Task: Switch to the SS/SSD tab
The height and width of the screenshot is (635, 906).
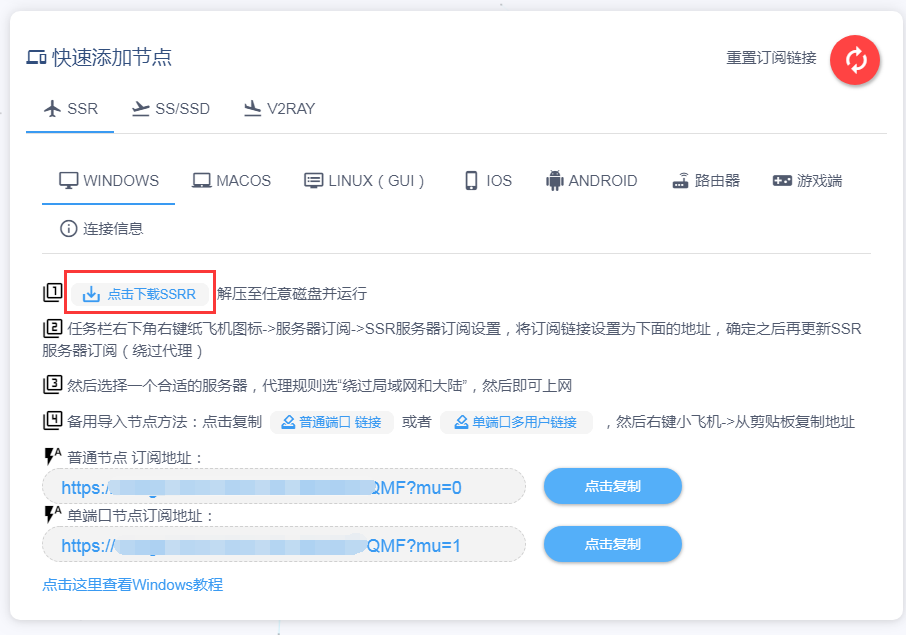Action: click(171, 109)
